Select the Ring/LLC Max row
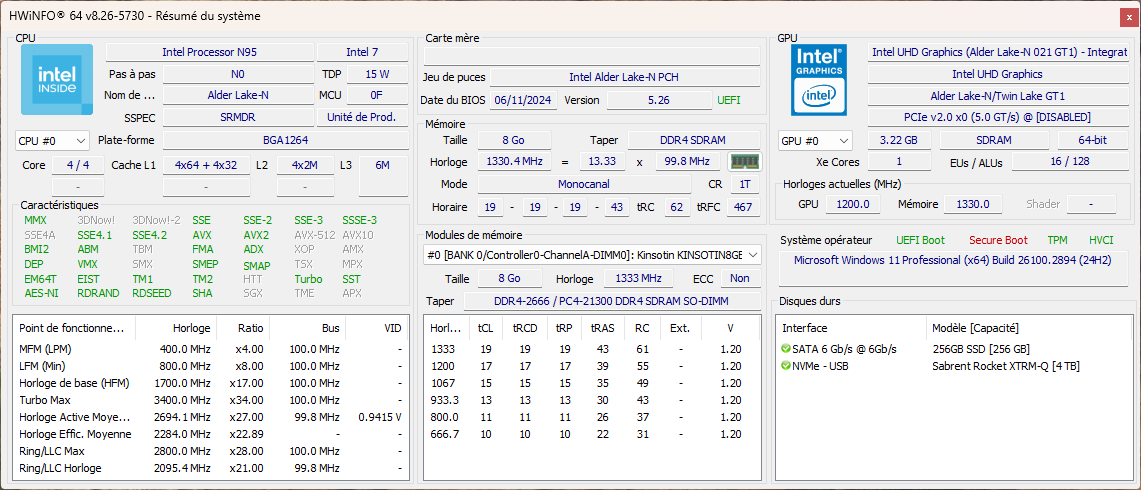The width and height of the screenshot is (1141, 490). pos(210,451)
